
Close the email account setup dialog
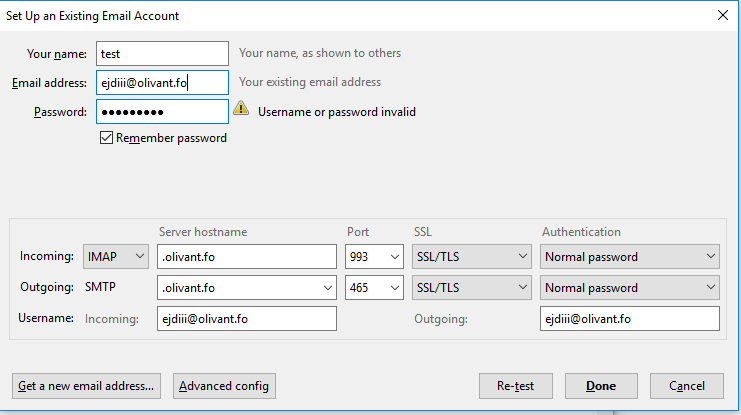[x=723, y=15]
